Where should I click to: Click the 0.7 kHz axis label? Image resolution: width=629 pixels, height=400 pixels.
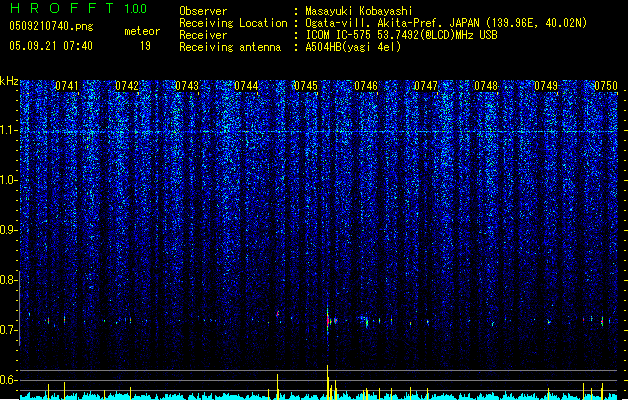pyautogui.click(x=8, y=330)
